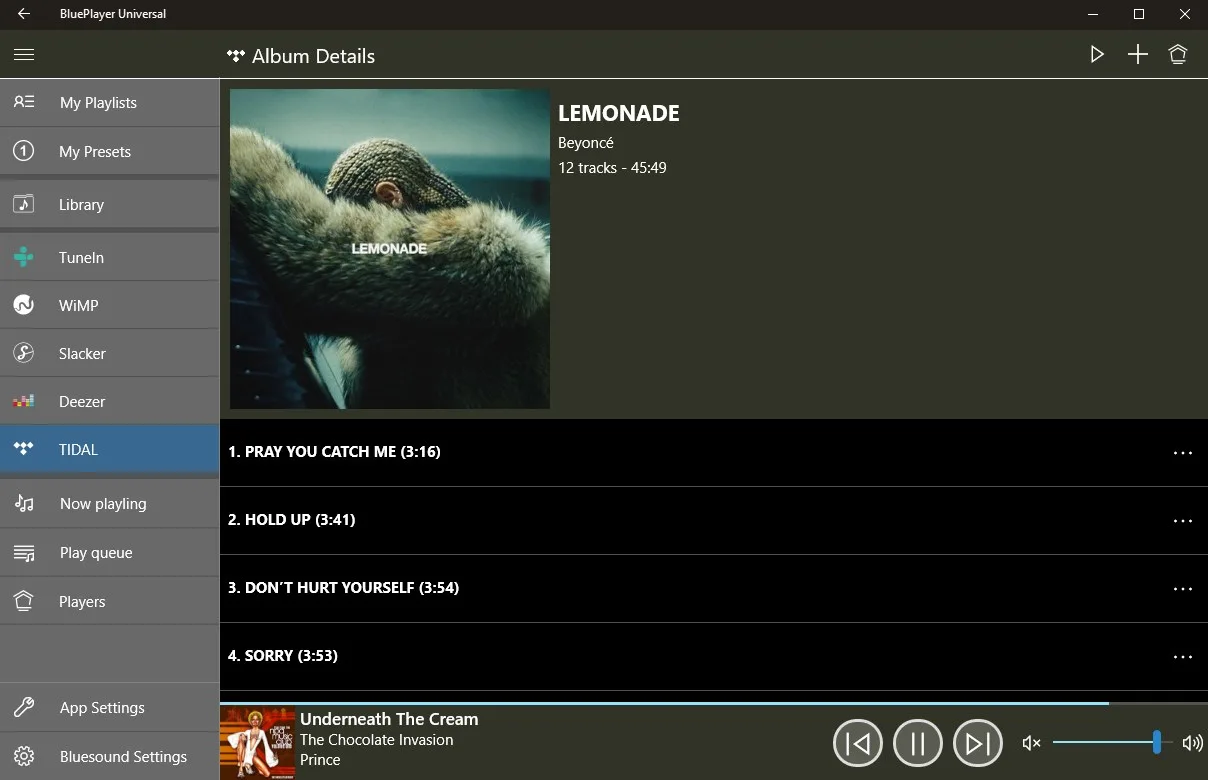The height and width of the screenshot is (780, 1208).
Task: Click the LEMONADE album title heading
Action: pyautogui.click(x=619, y=113)
